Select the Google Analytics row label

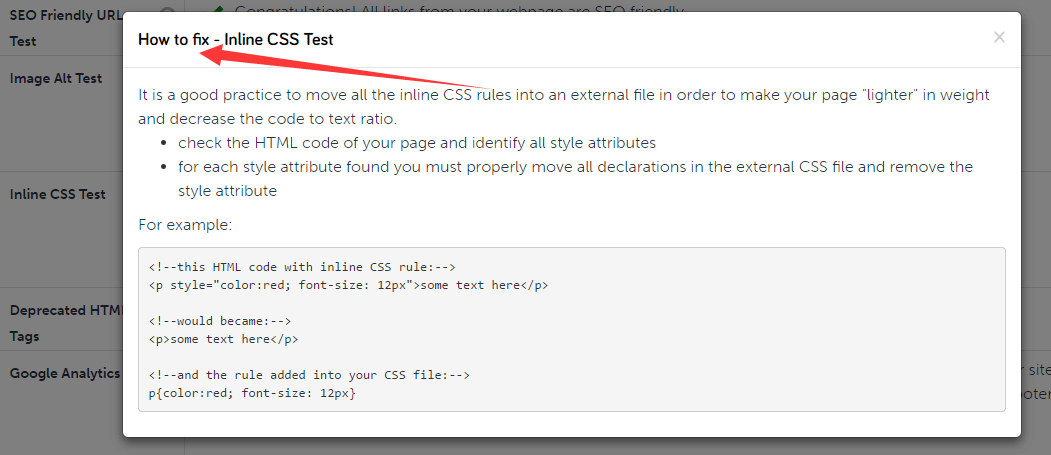coord(64,373)
